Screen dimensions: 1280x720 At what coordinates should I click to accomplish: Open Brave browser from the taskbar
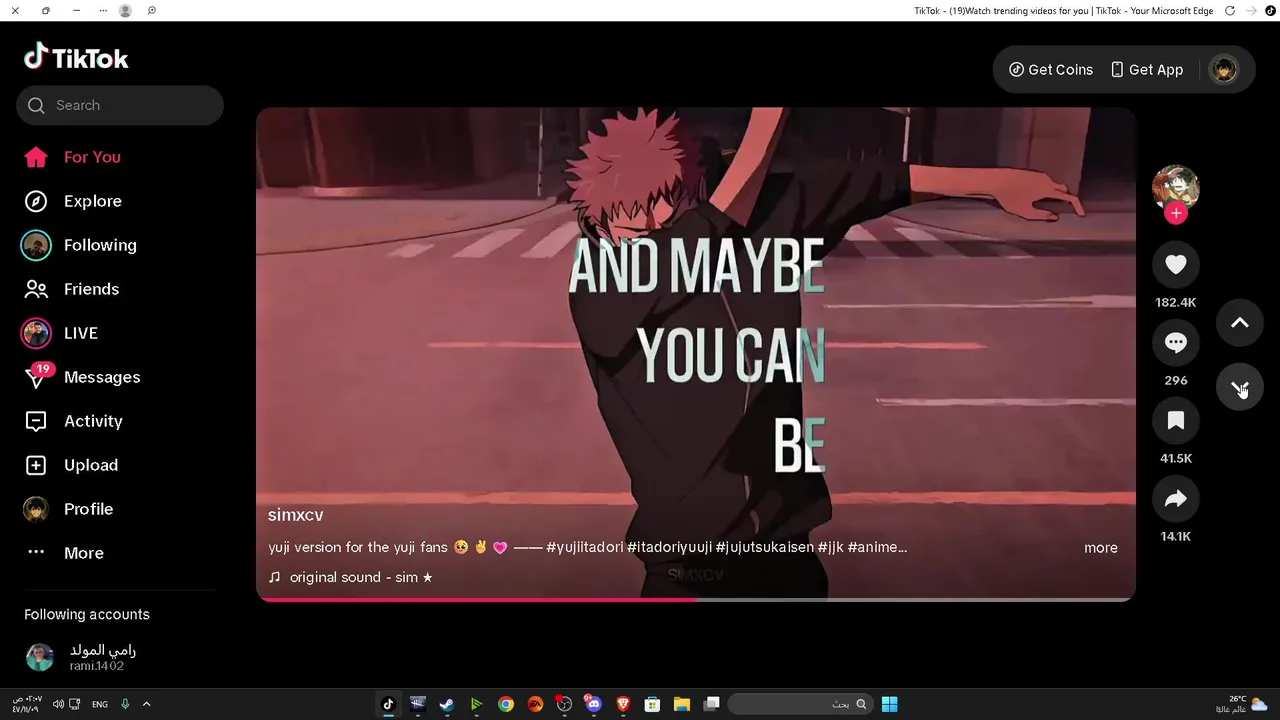coord(623,704)
